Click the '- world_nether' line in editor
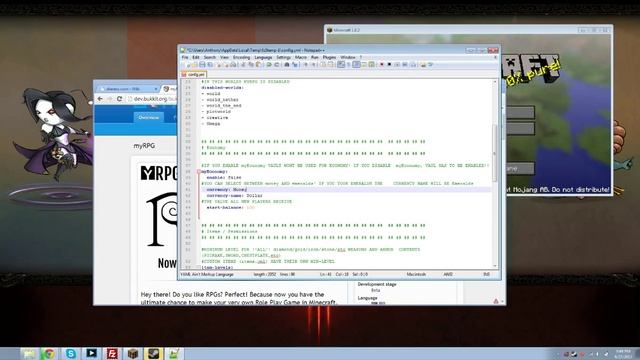 220,100
